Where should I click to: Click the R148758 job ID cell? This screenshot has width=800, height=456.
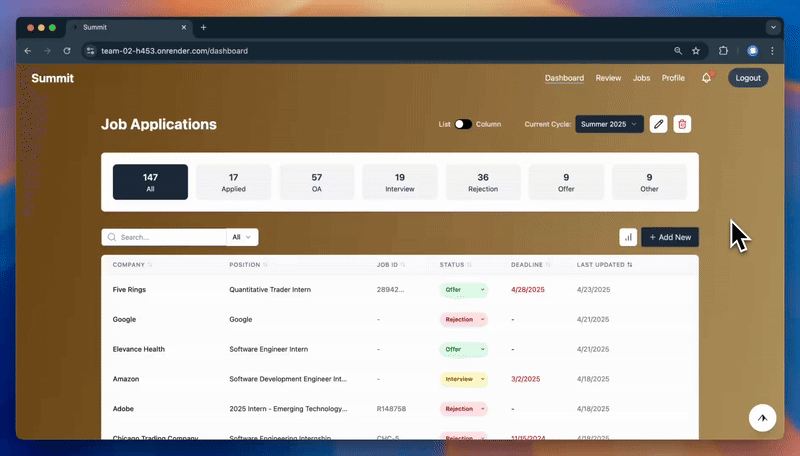[x=391, y=409]
